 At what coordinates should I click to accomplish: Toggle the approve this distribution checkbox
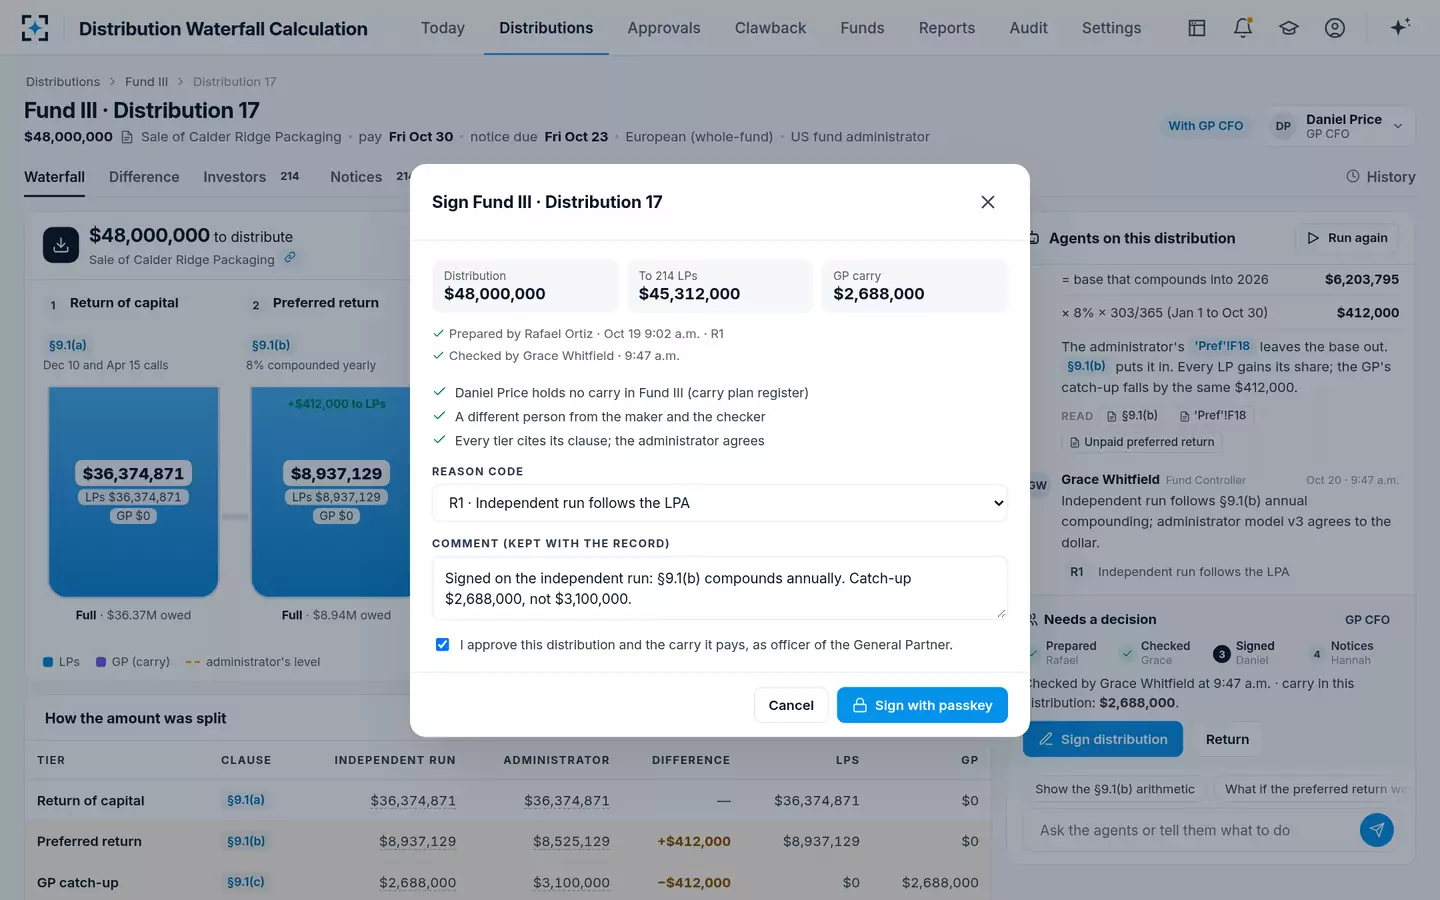pyautogui.click(x=442, y=645)
